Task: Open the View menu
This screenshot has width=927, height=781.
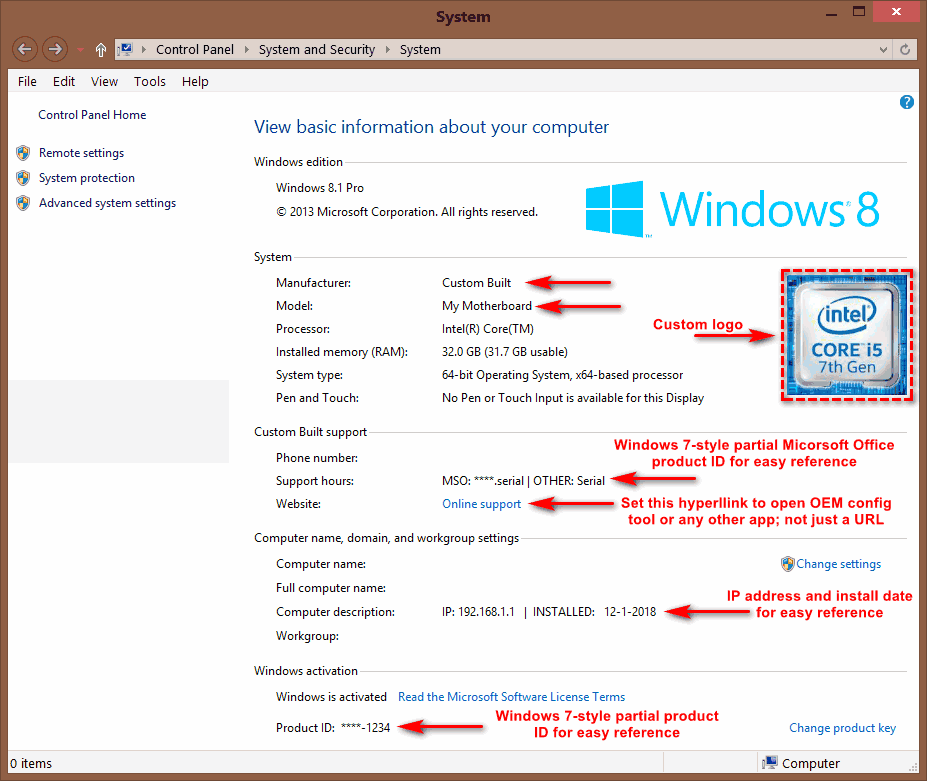Action: (x=104, y=81)
